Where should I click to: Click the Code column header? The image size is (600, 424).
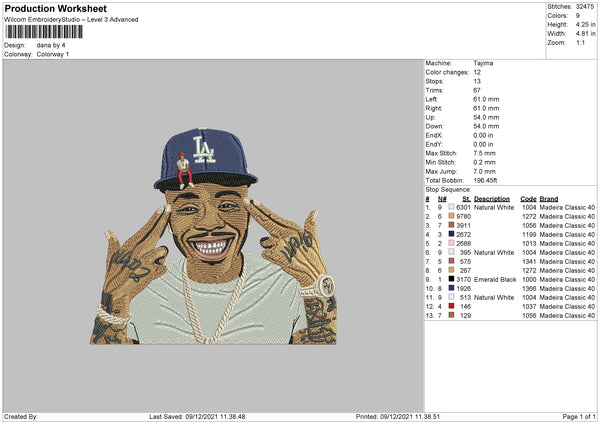(x=528, y=199)
